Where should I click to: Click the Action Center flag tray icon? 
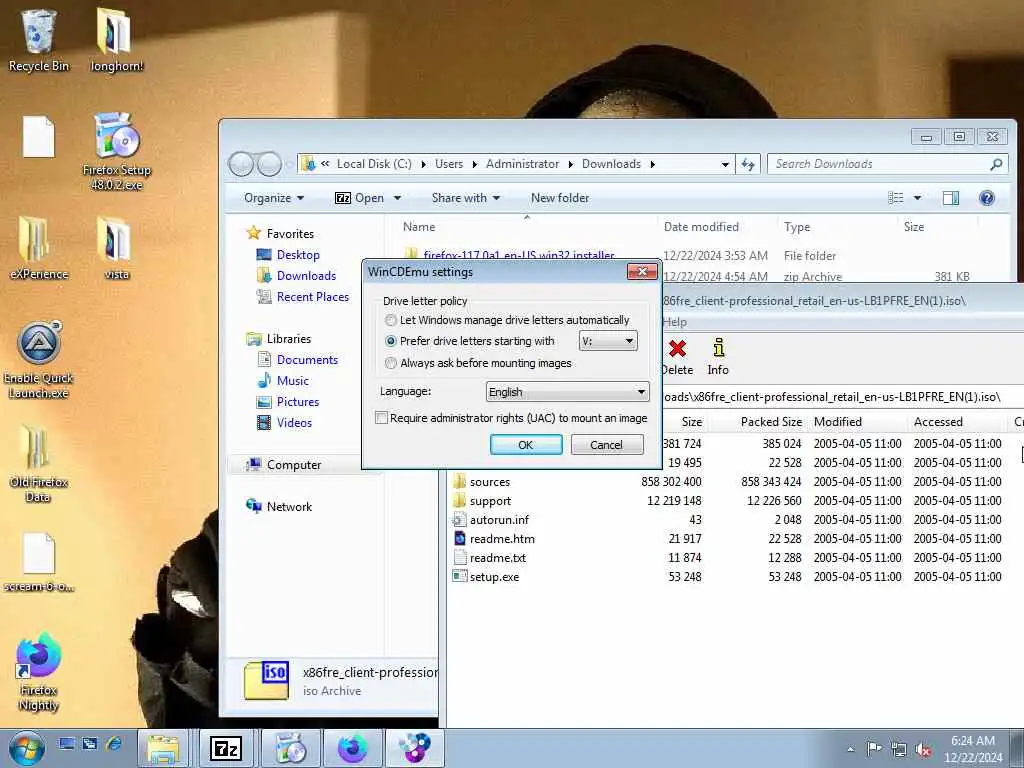point(874,749)
